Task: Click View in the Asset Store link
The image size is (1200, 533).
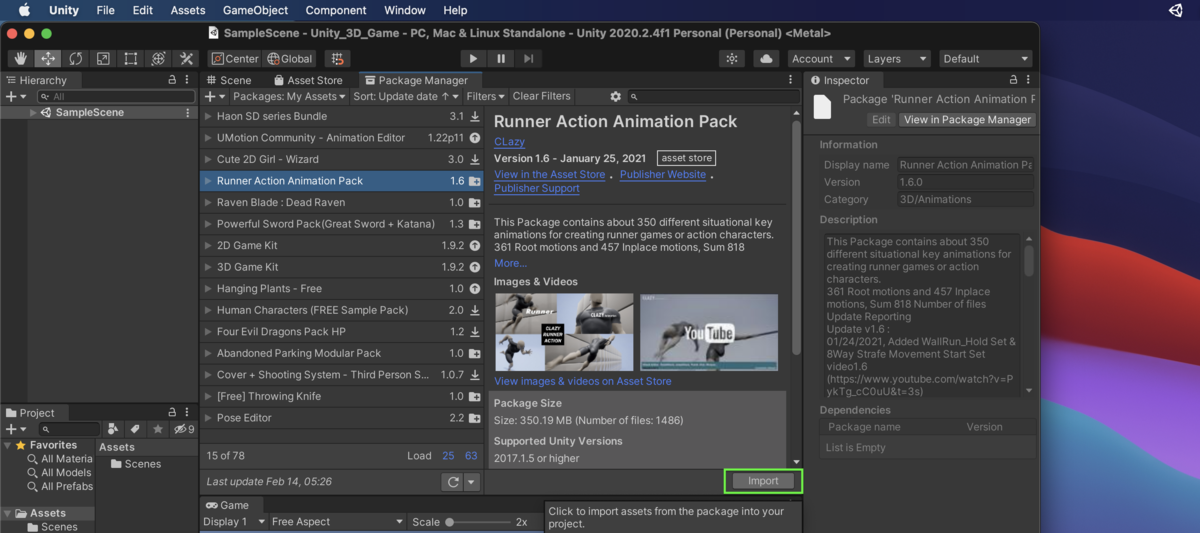Action: pos(550,174)
